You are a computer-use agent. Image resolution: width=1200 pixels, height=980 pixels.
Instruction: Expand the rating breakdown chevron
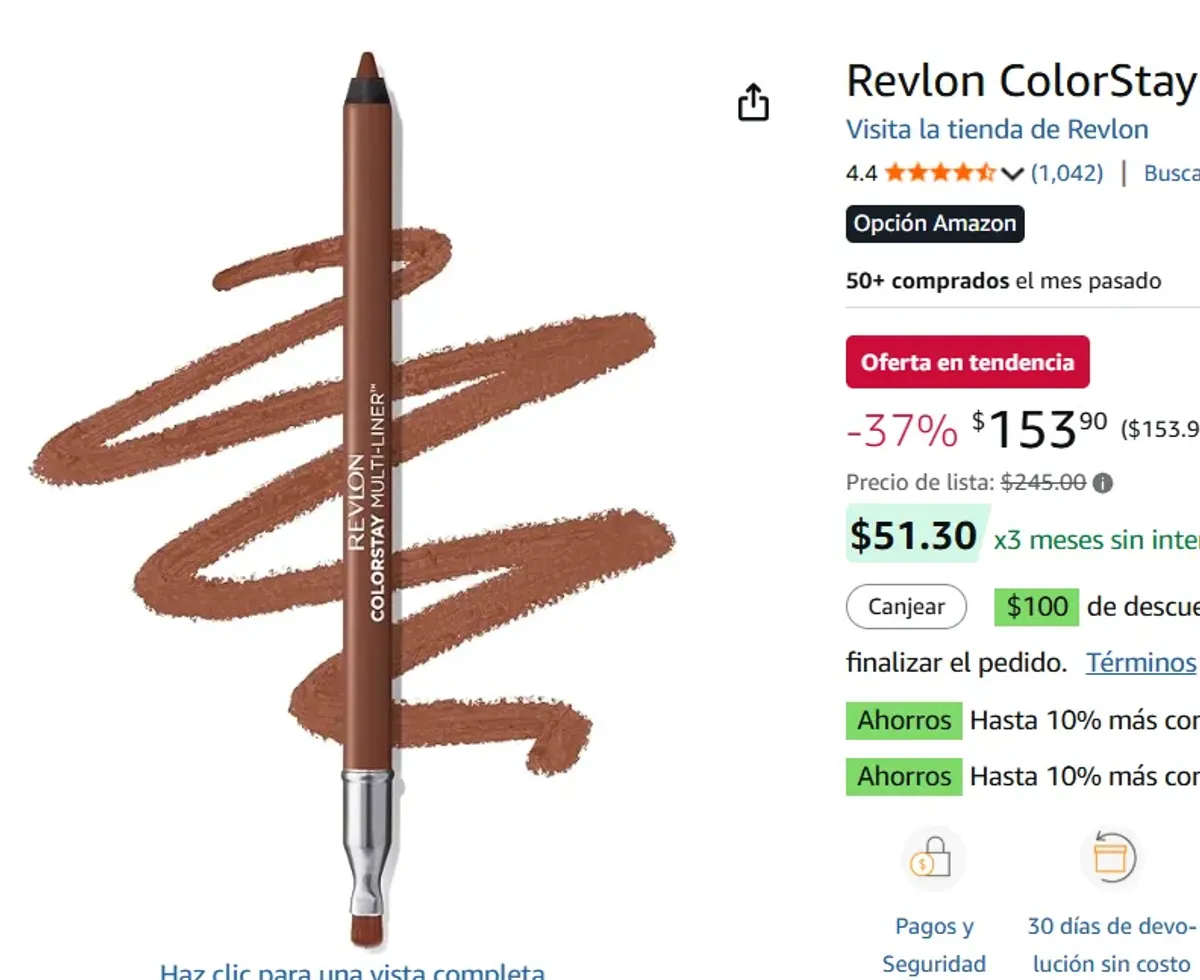coord(1012,174)
